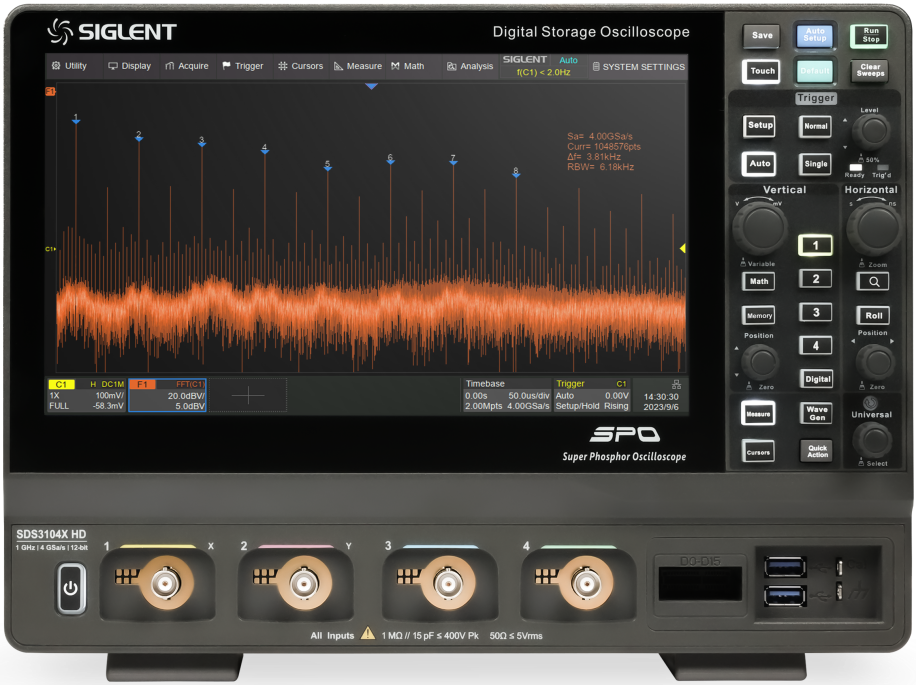Screen dimensions: 916x685
Task: Open the Timebase info box
Action: (506, 395)
